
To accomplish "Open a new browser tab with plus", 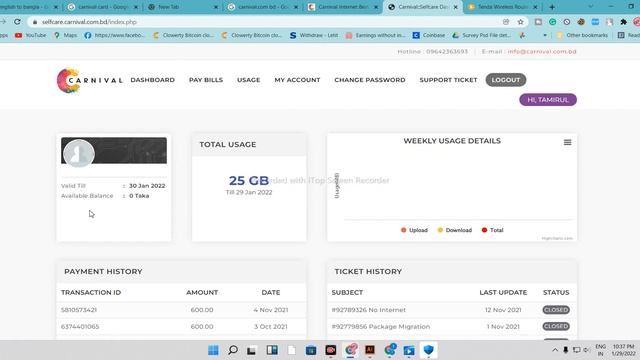I will (x=552, y=7).
